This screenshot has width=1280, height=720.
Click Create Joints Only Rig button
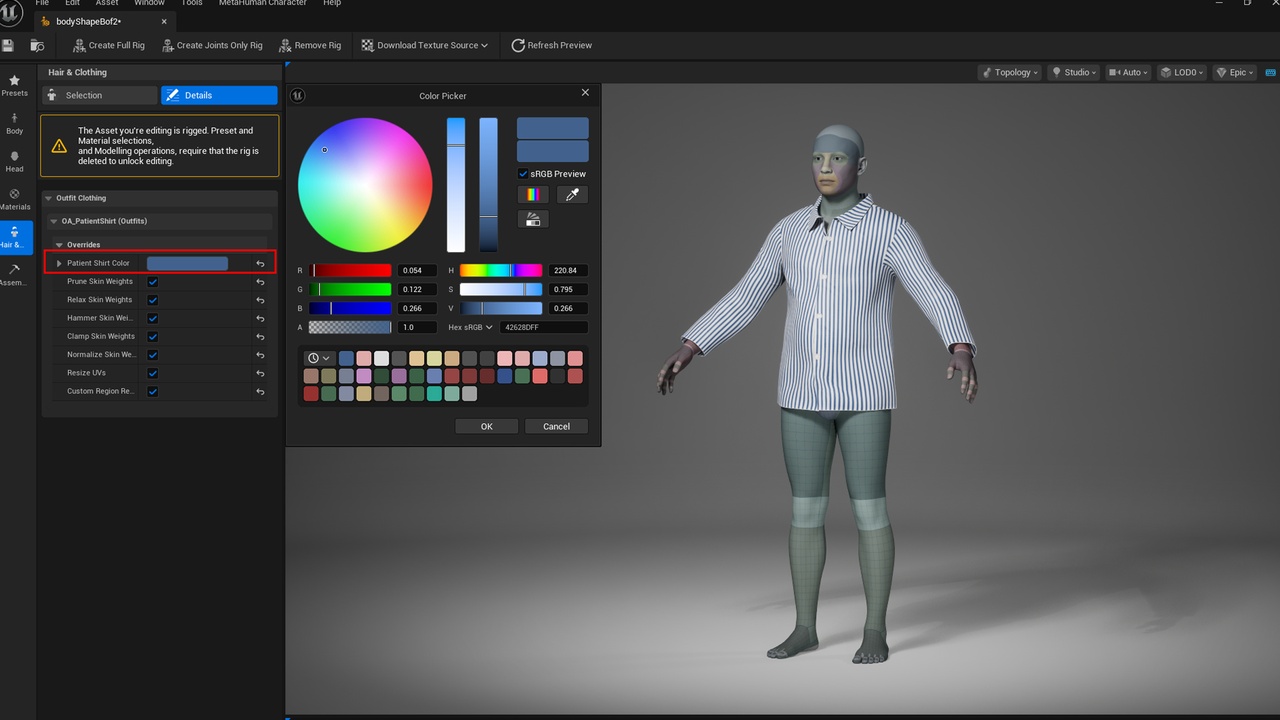[212, 45]
